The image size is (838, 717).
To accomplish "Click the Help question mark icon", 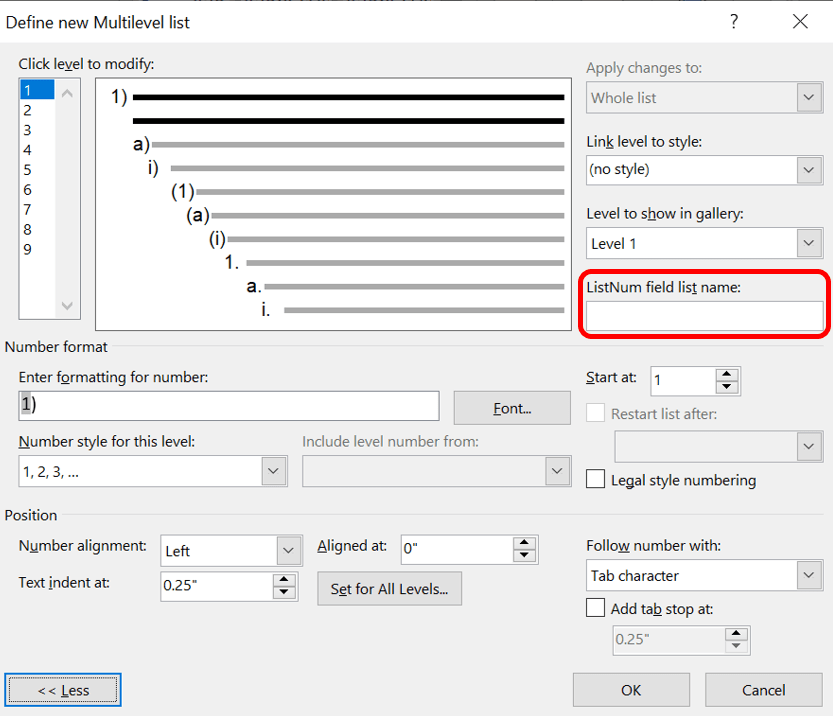I will coord(735,21).
